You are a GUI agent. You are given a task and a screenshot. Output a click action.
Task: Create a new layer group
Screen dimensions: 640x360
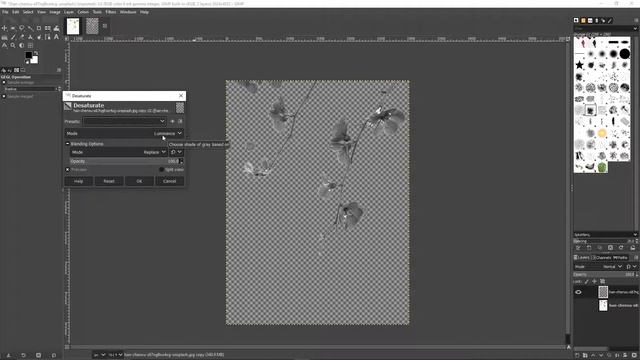point(585,356)
